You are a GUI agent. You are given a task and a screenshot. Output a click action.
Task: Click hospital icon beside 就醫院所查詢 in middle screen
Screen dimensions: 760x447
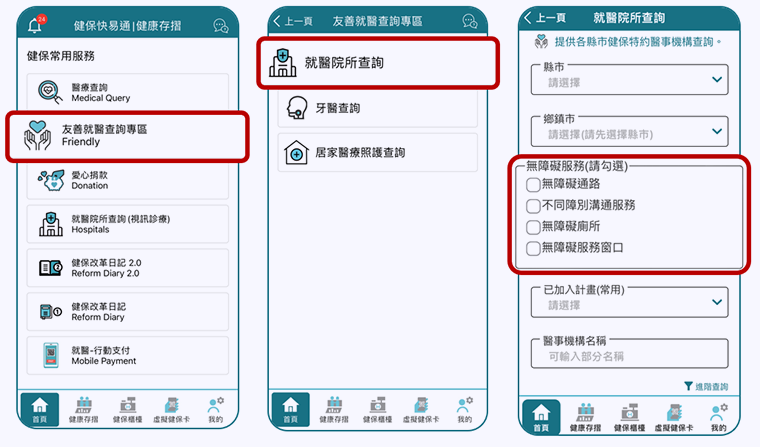[x=283, y=63]
